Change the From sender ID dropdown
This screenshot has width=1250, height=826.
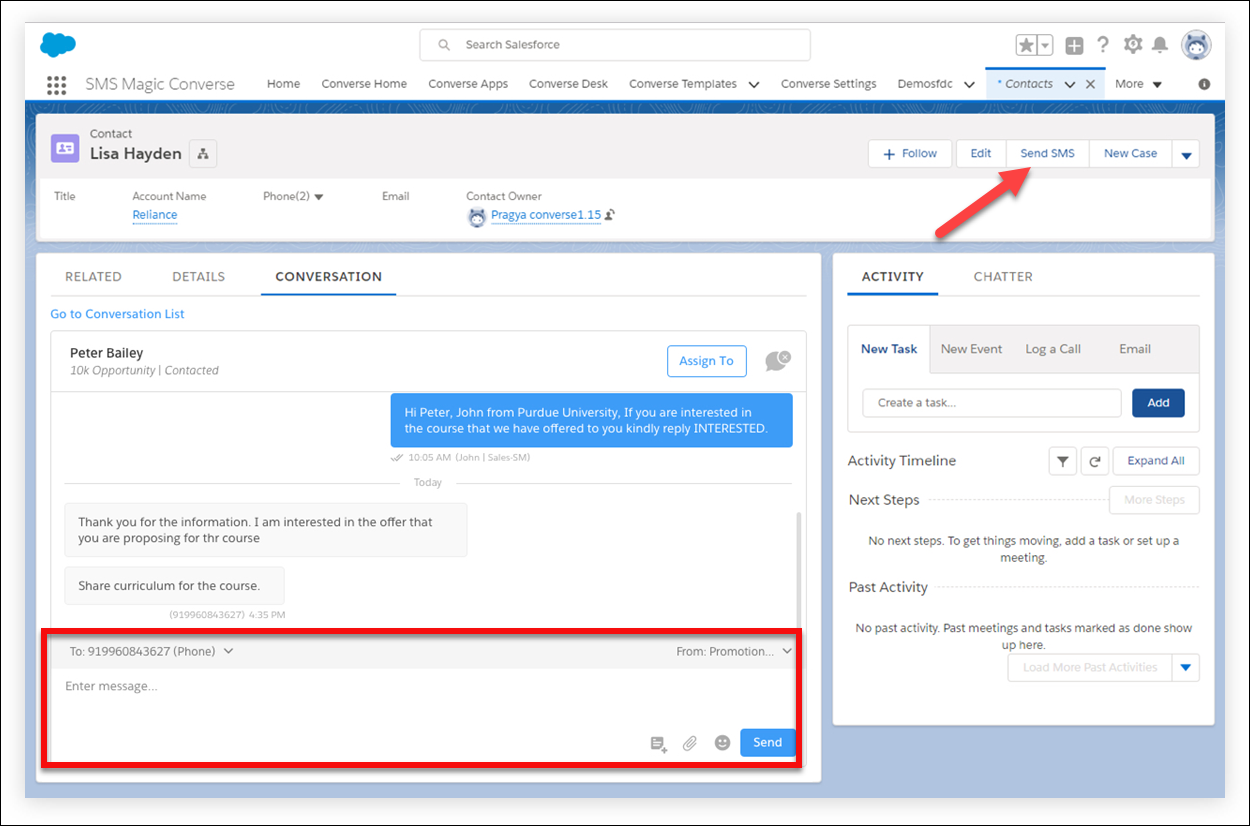point(734,651)
